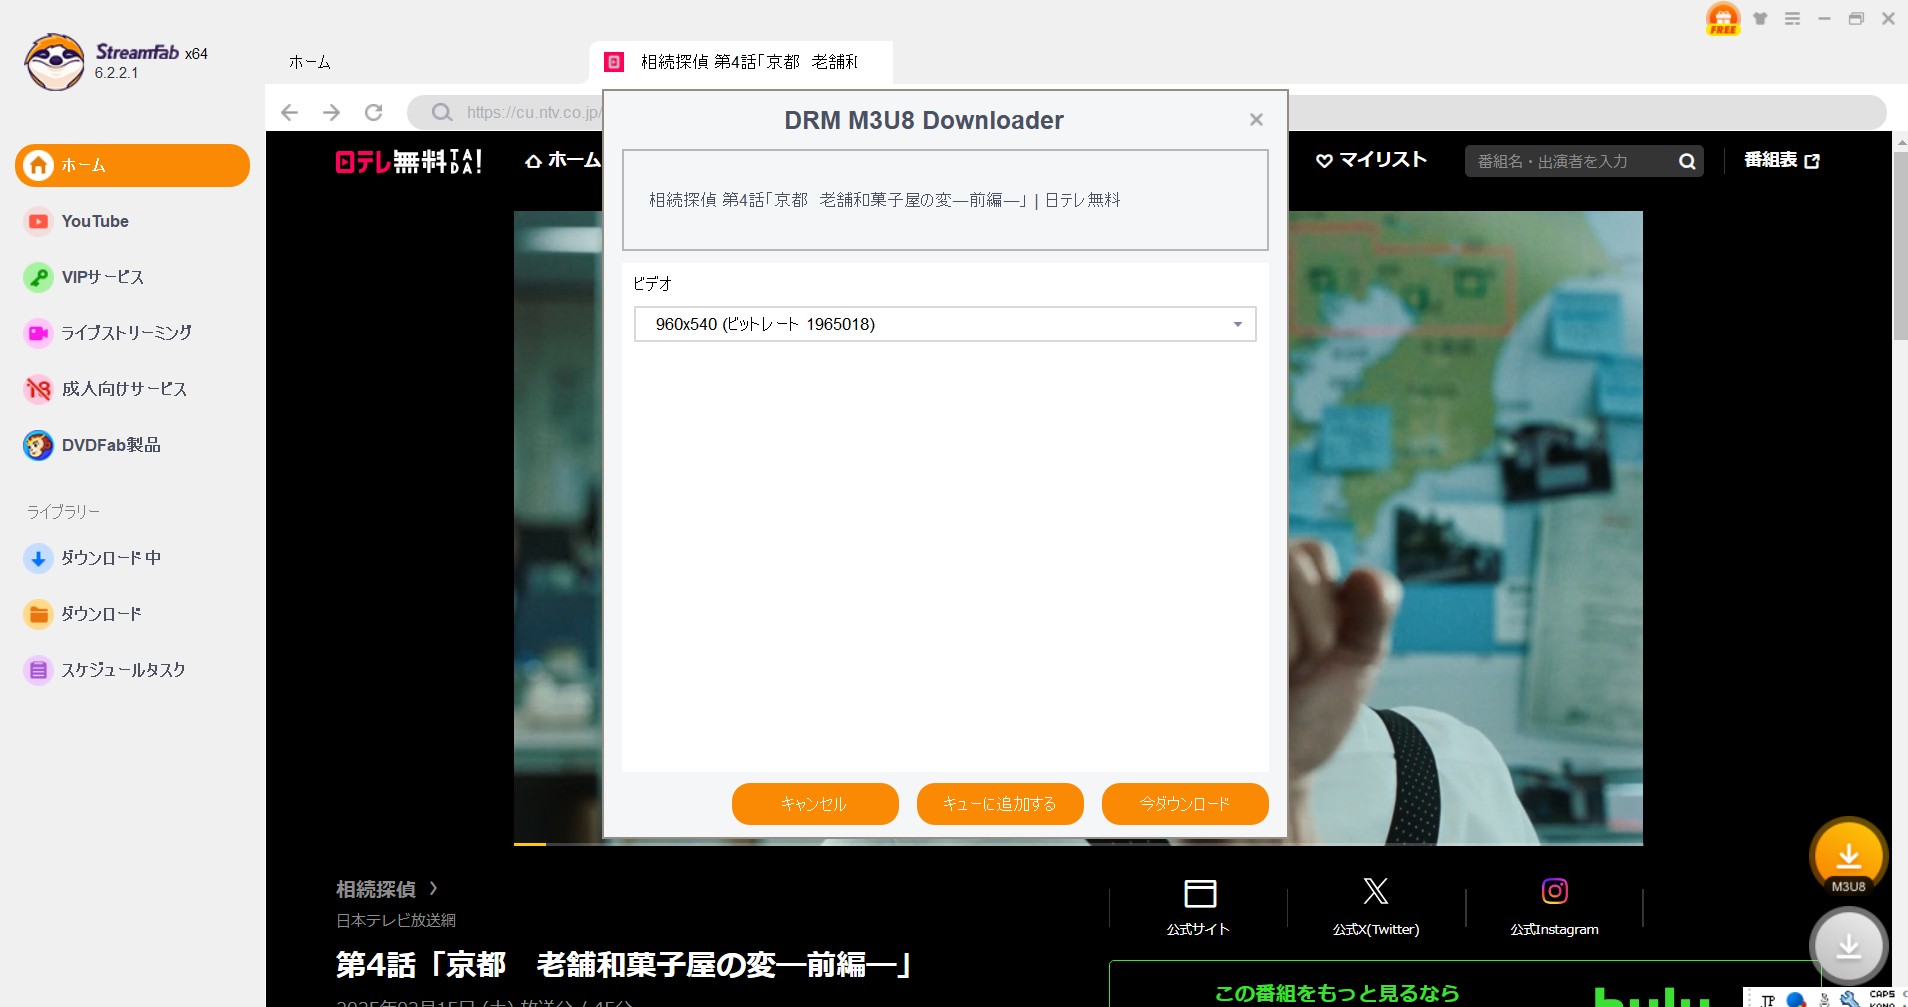This screenshot has height=1007, width=1908.
Task: Click the purple scheduled tasks icon
Action: point(38,670)
